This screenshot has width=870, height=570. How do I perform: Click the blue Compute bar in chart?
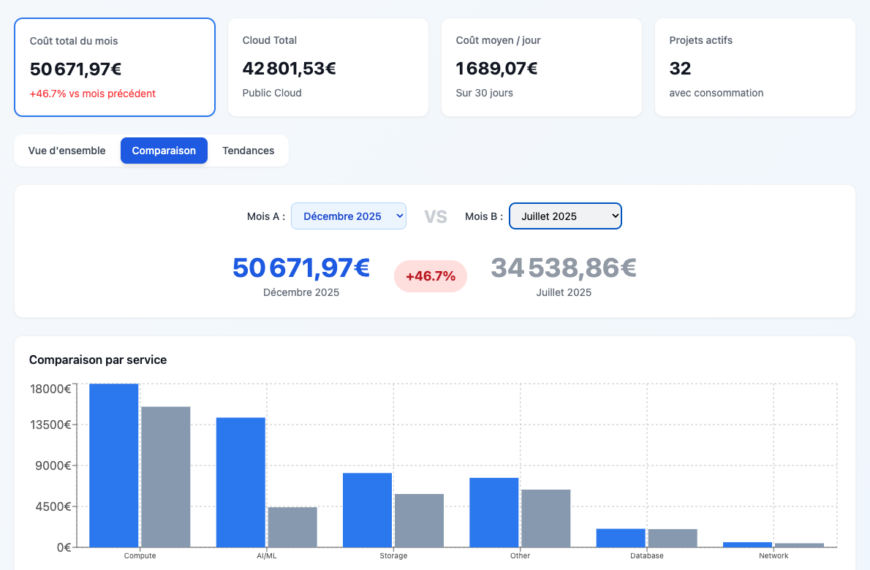(x=114, y=466)
